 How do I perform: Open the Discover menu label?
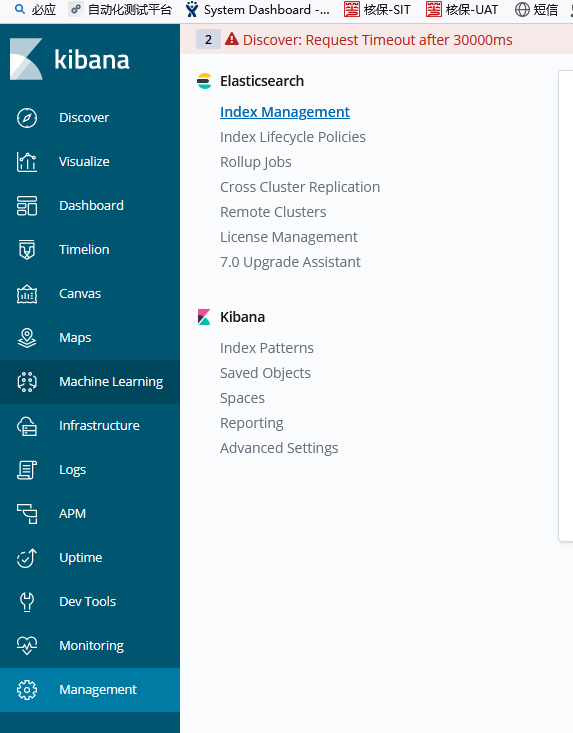(x=84, y=118)
